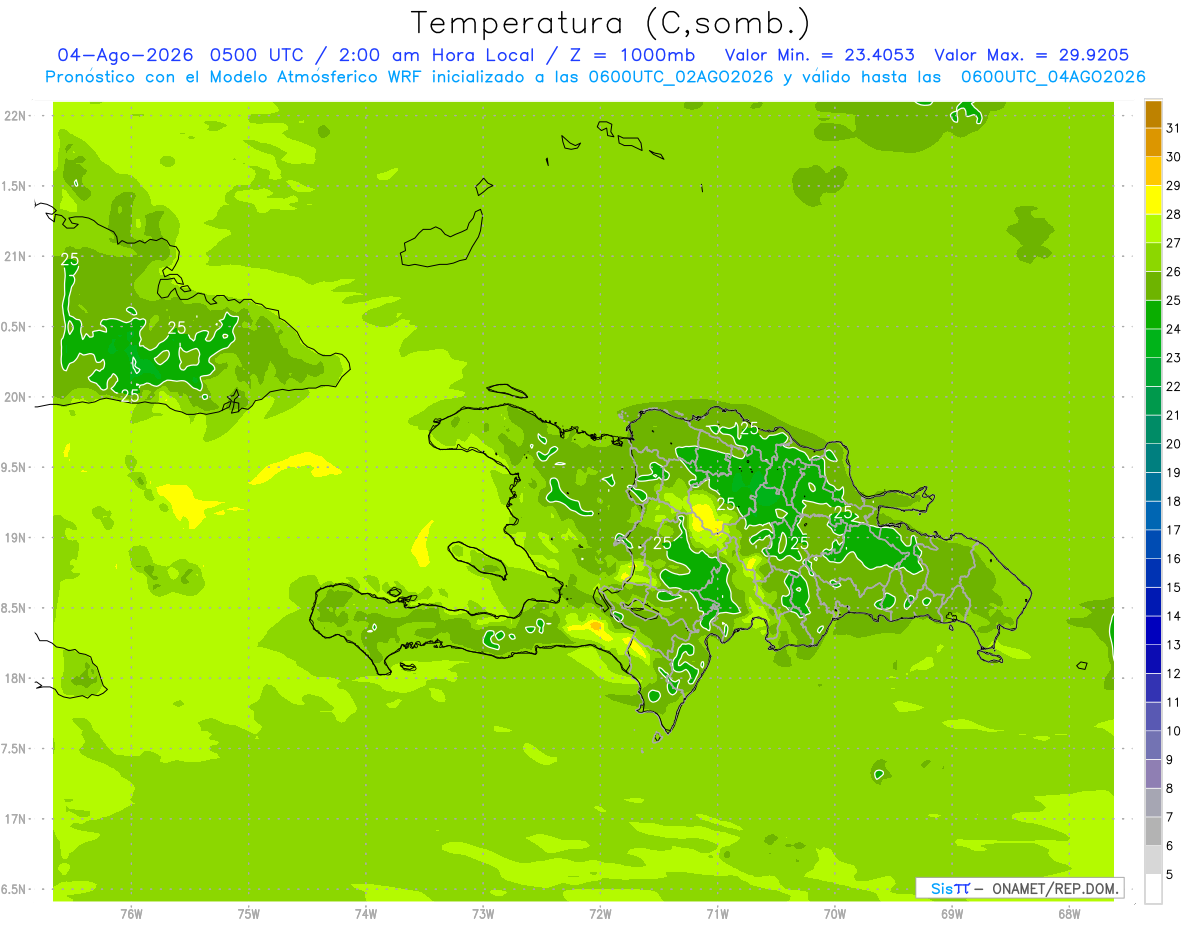The height and width of the screenshot is (927, 1200).
Task: Pick the lime swatch between 27 and 28
Action: (x=1154, y=229)
